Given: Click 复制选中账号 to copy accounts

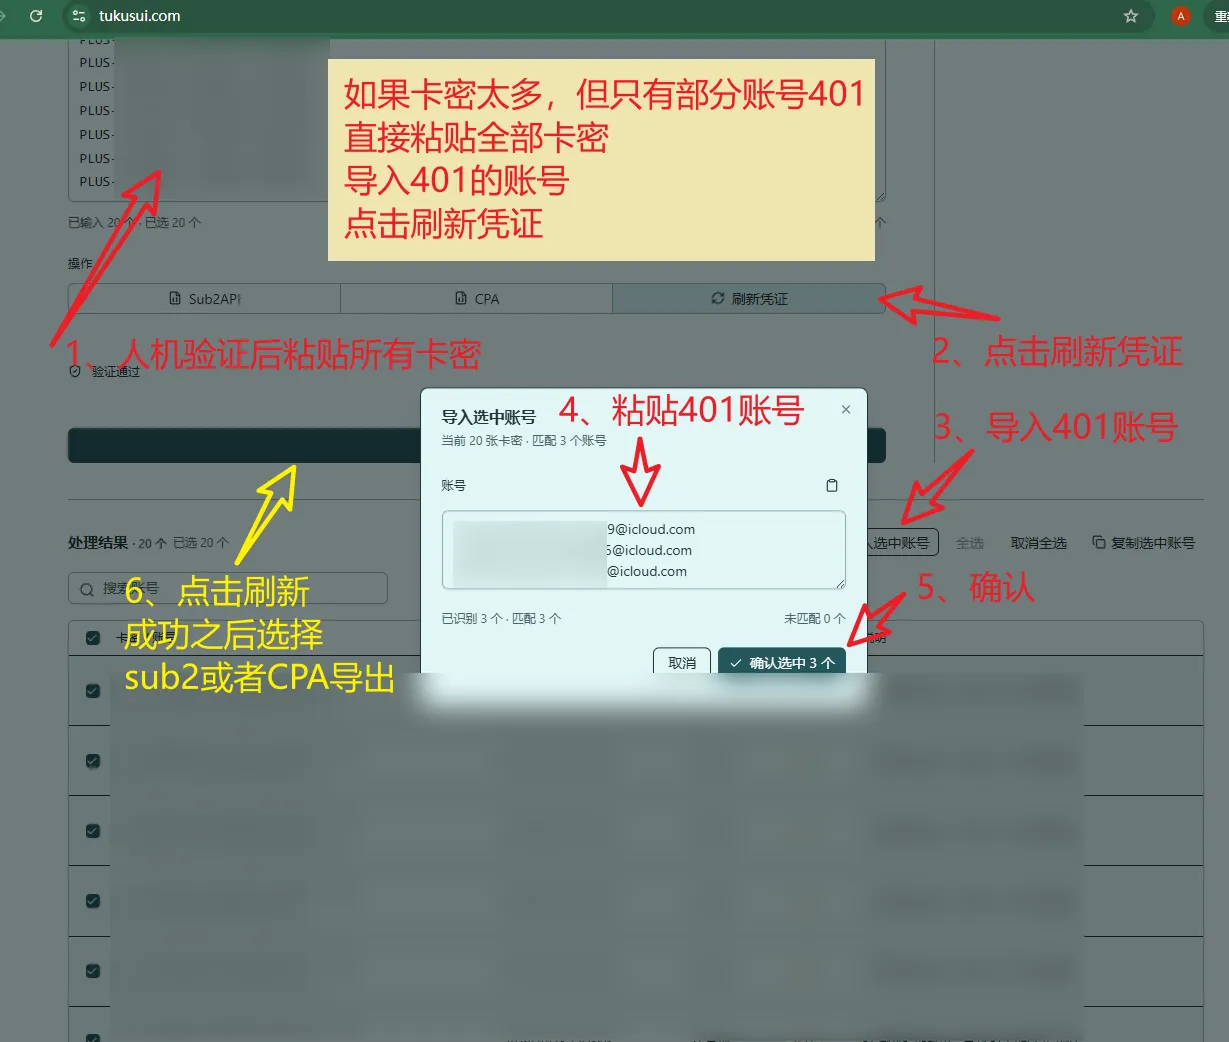Looking at the screenshot, I should [1144, 543].
